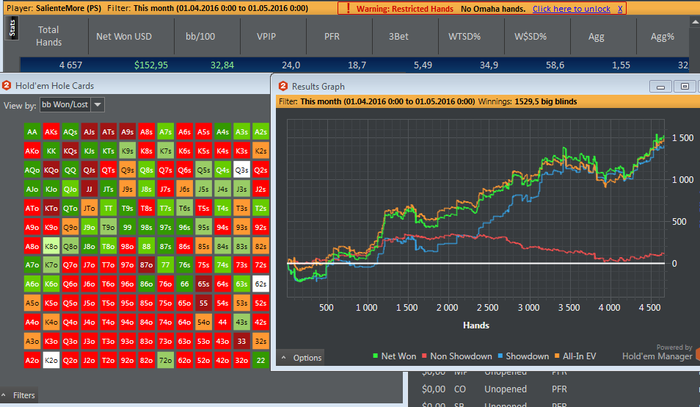The width and height of the screenshot is (700, 407).
Task: Click the 'Click here to unlock' link
Action: 571,8
